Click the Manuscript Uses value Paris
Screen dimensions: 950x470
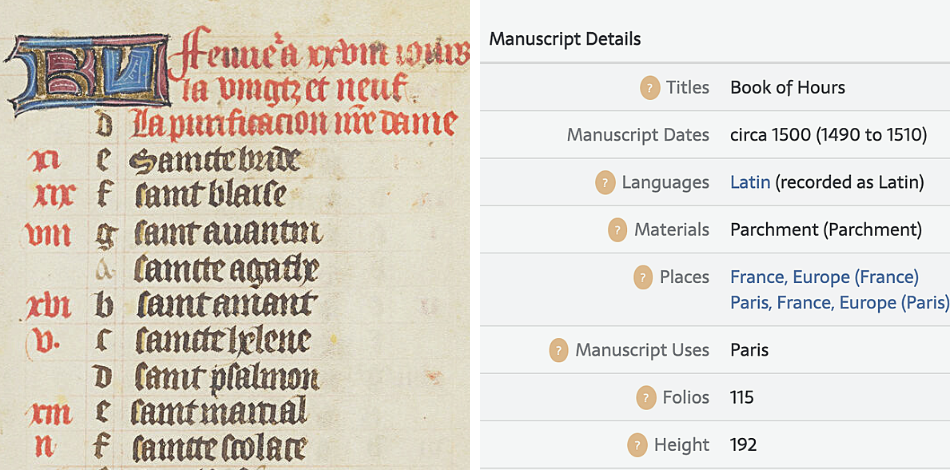click(x=749, y=350)
